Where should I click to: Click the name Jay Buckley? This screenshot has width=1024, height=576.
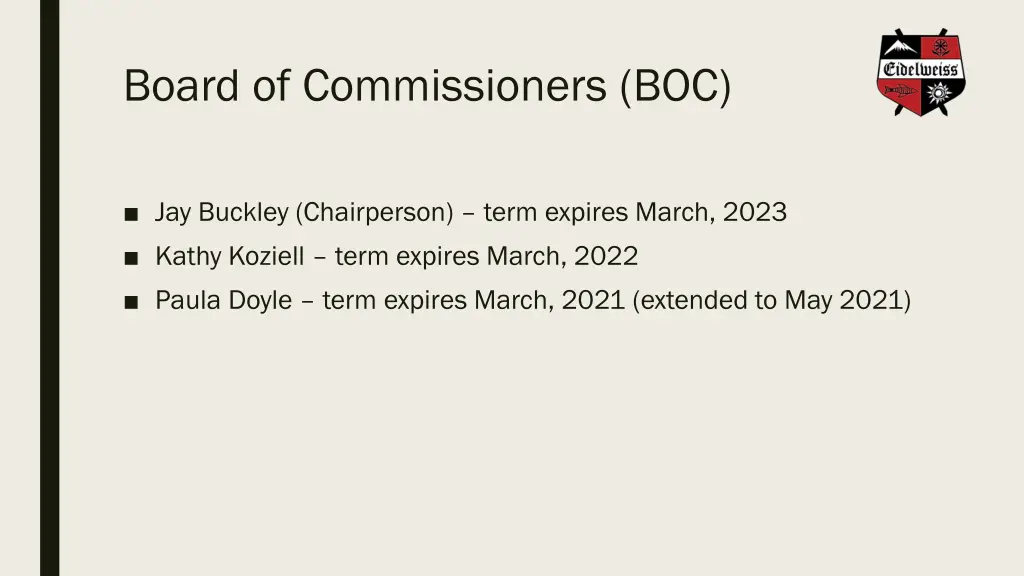pos(221,212)
